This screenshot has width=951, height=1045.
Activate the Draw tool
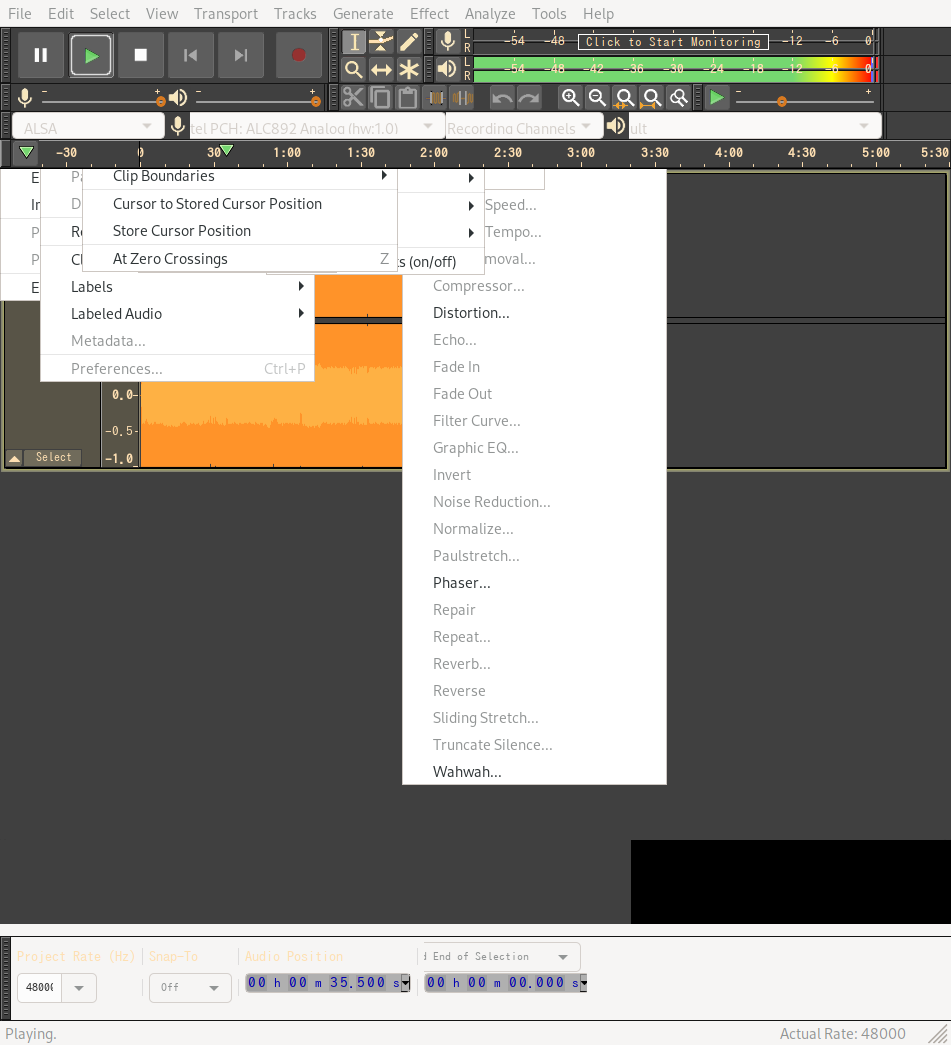coord(410,41)
